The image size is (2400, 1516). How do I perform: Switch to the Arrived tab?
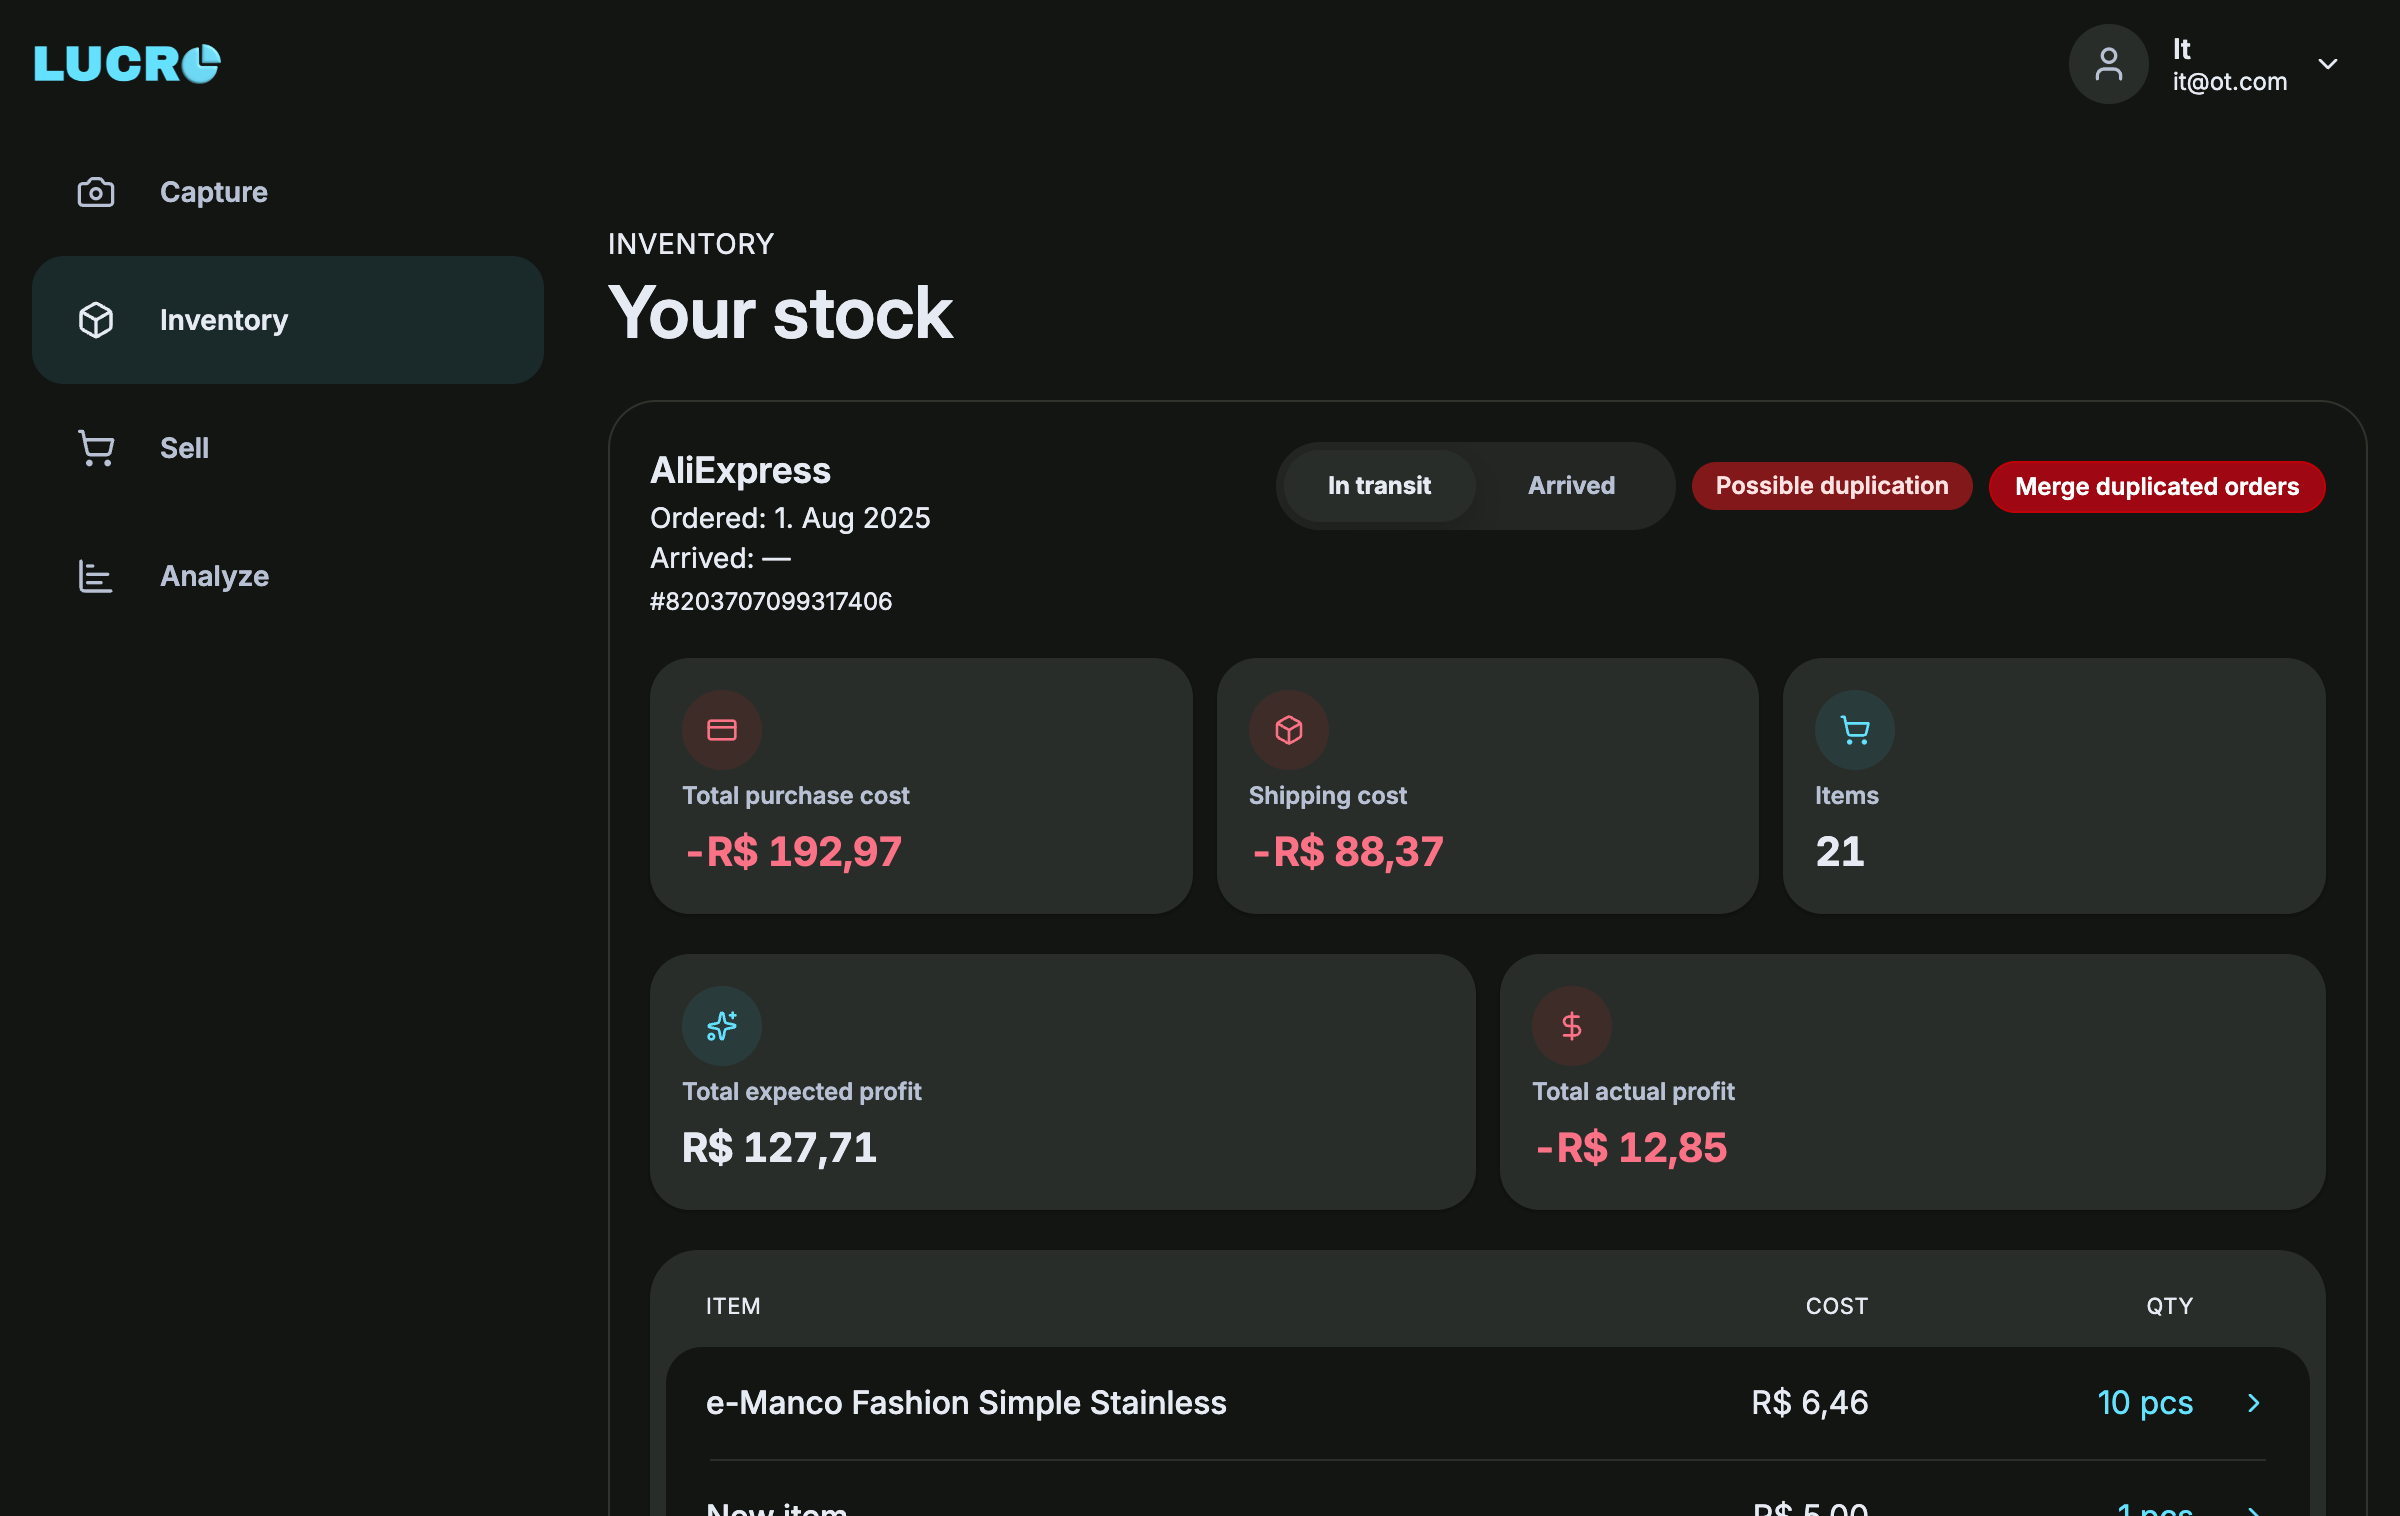[1570, 485]
